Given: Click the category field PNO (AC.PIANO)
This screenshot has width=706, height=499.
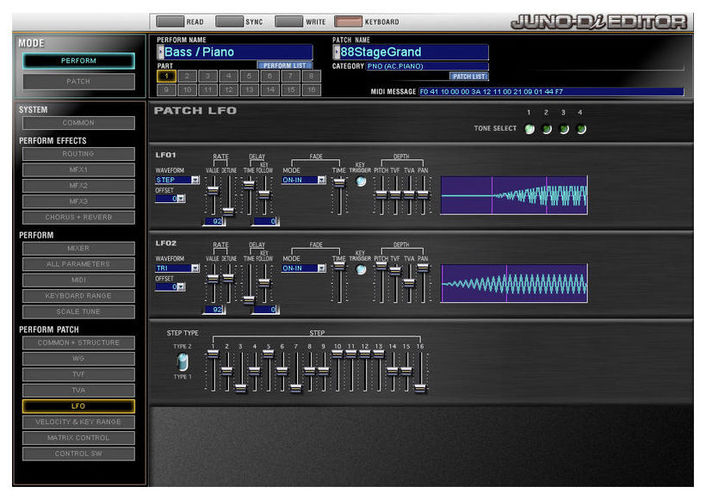Looking at the screenshot, I should click(x=427, y=66).
